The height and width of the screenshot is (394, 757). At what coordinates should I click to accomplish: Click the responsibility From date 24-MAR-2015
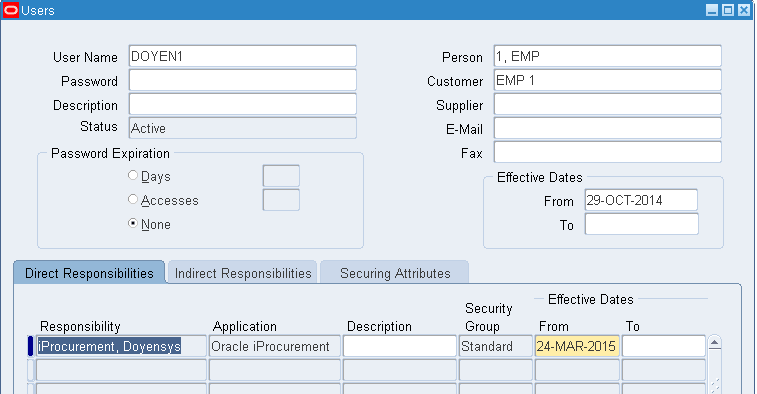click(x=577, y=346)
